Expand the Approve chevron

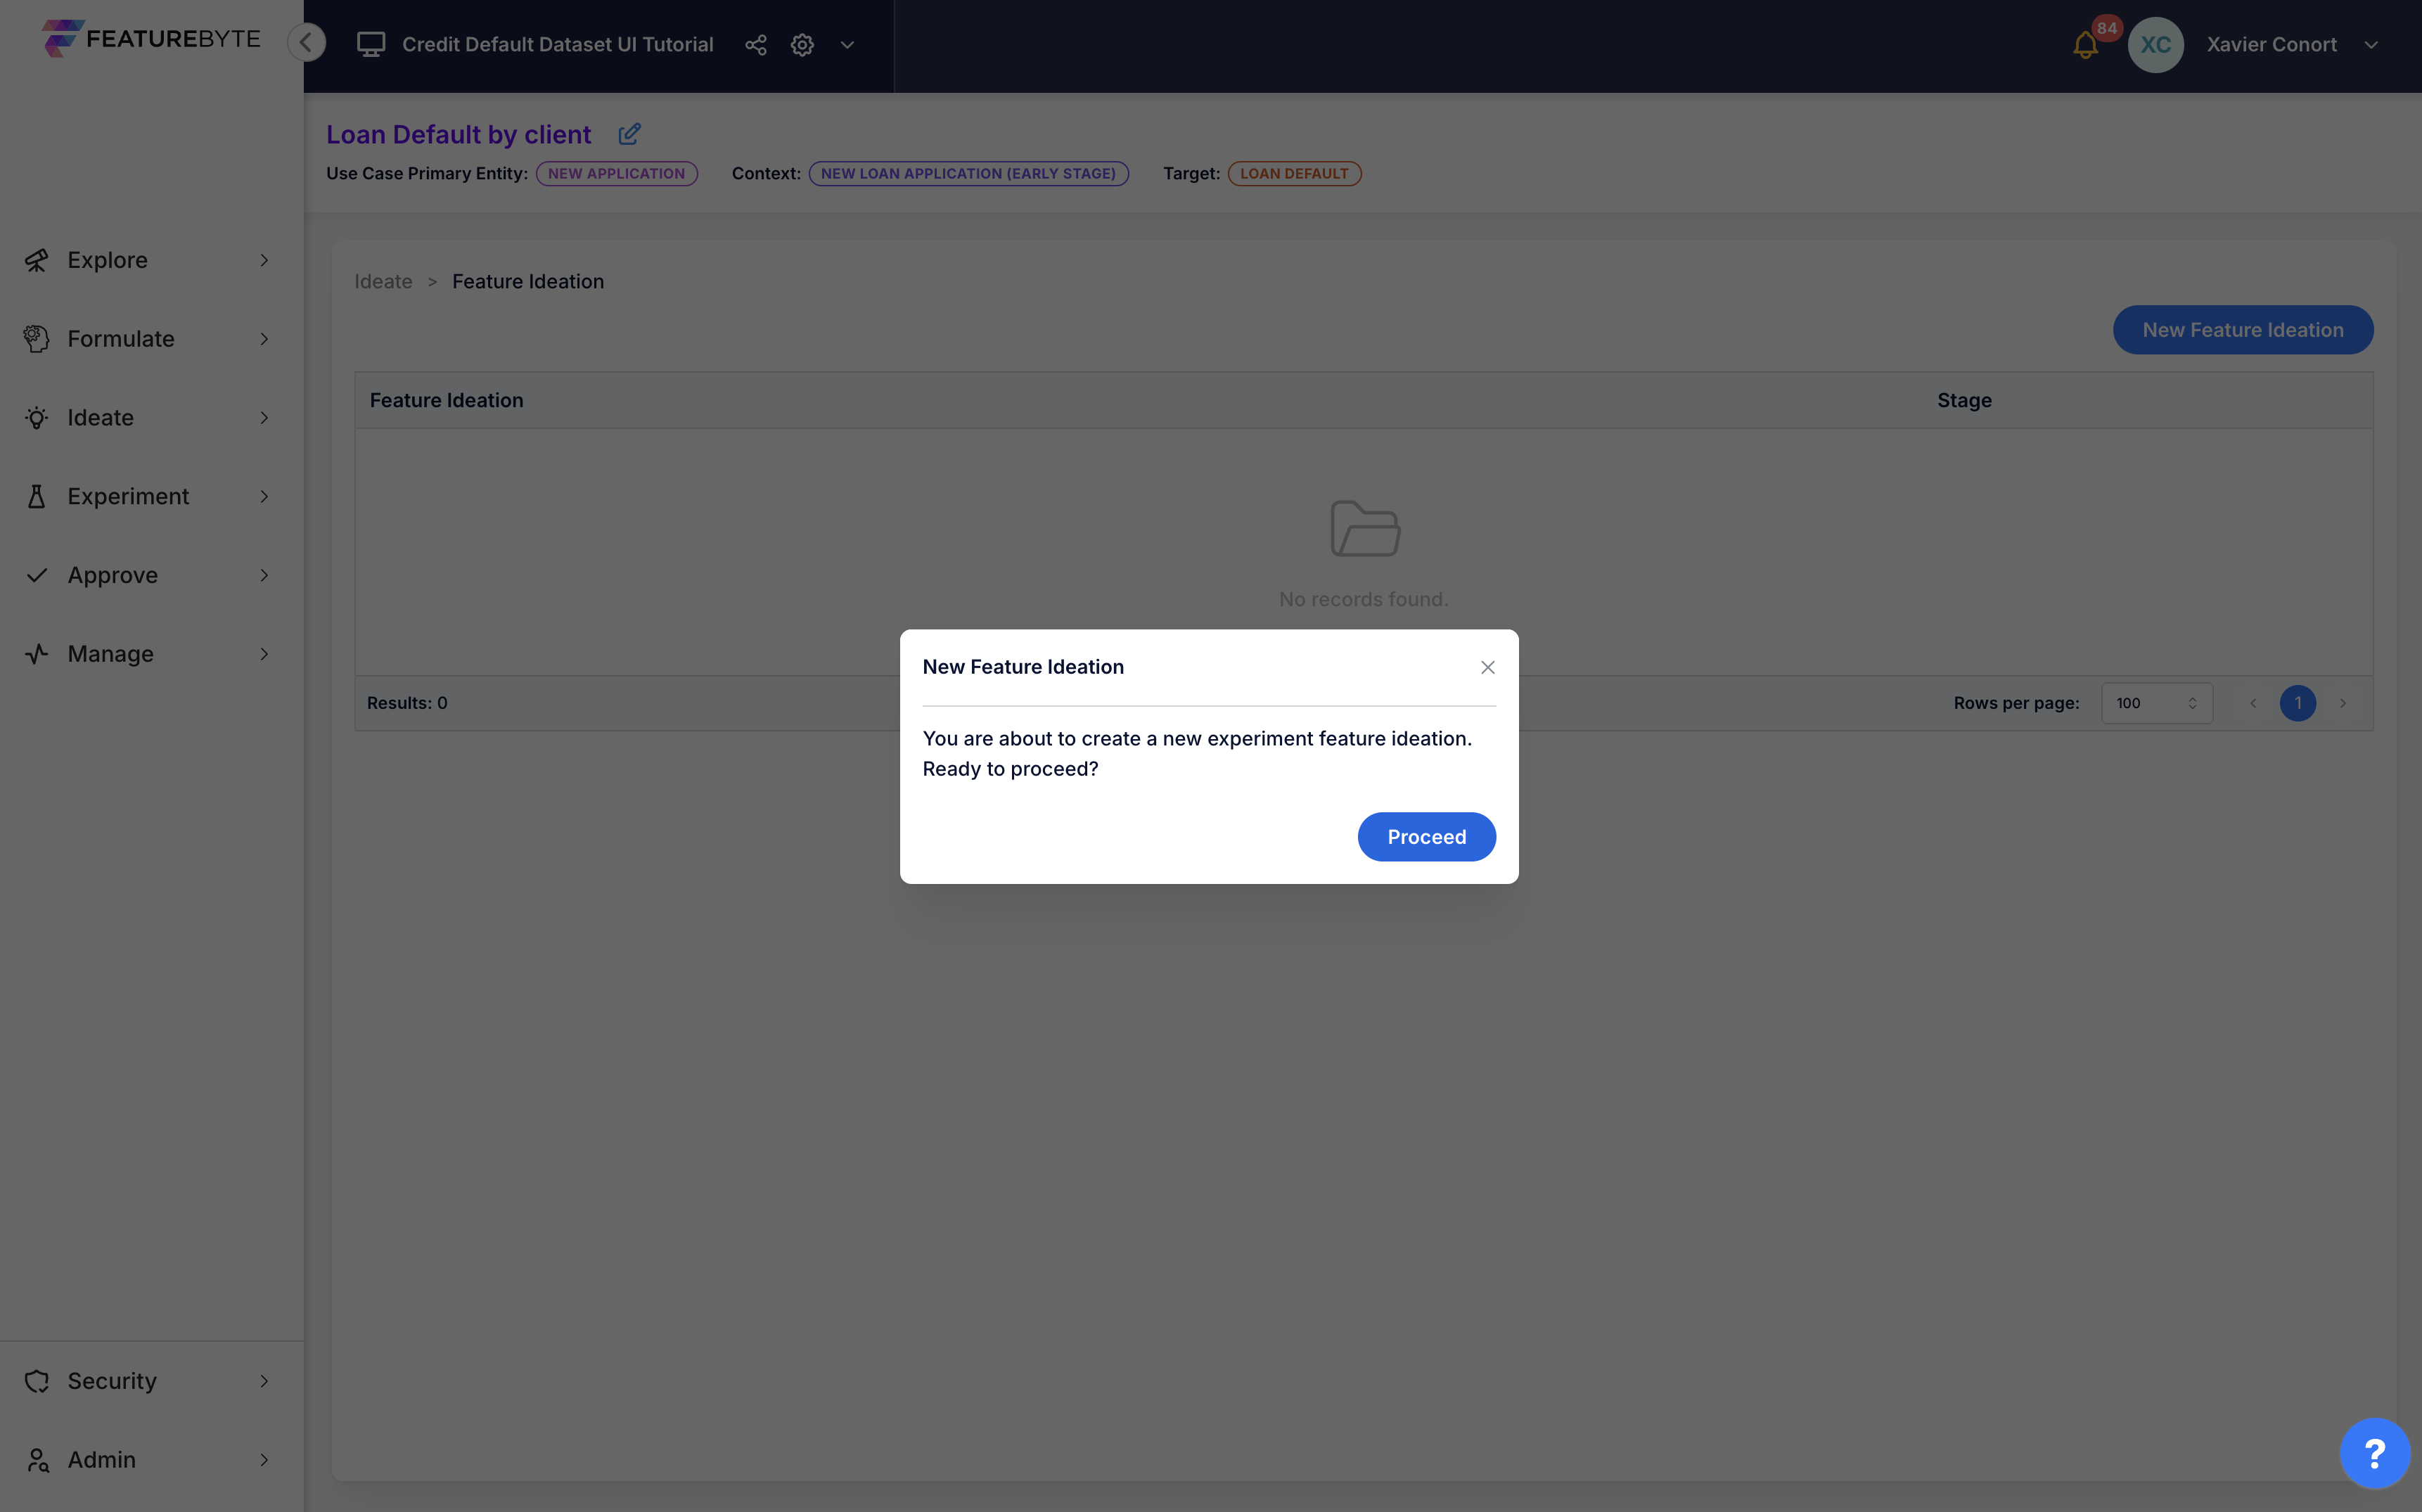coord(264,575)
